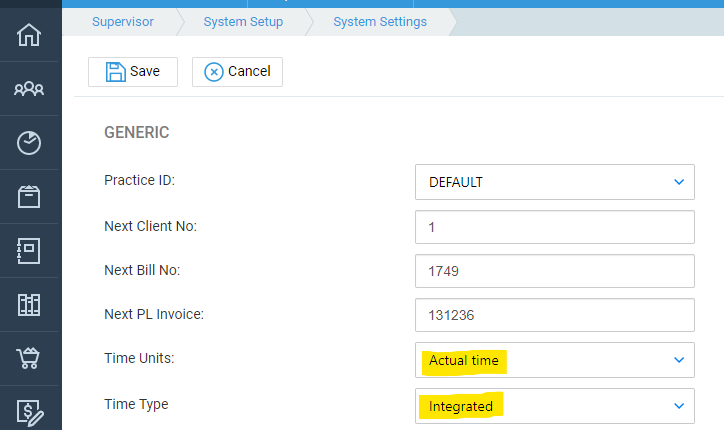Open the notebook icon in sidebar
Screen dimensions: 724x430
click(x=29, y=251)
